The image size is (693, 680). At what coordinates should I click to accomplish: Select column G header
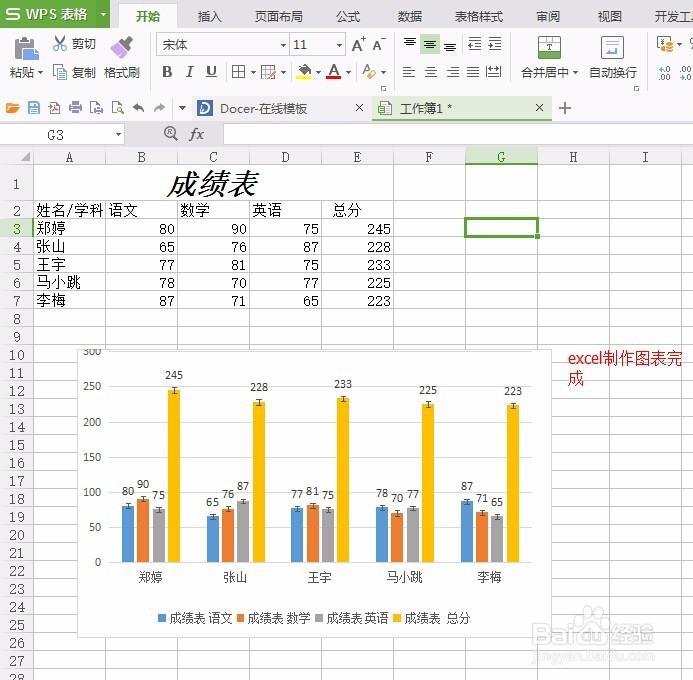[x=501, y=157]
